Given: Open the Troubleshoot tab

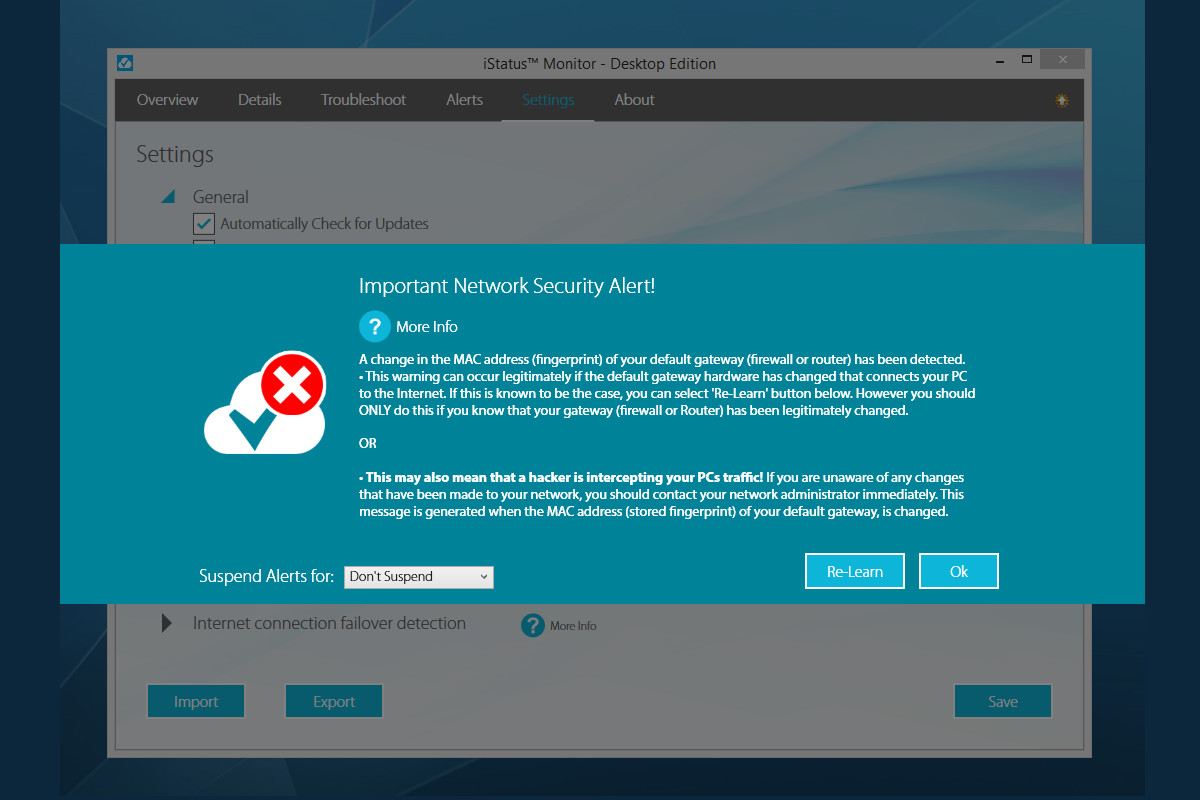Looking at the screenshot, I should tap(363, 100).
